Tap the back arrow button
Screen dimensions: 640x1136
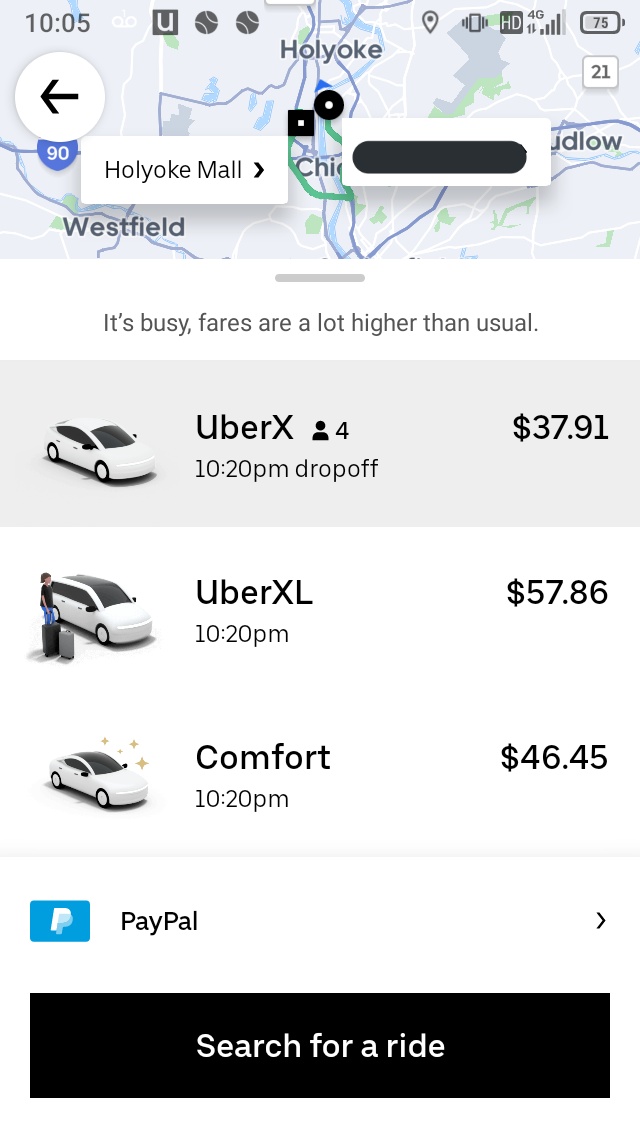pos(60,96)
